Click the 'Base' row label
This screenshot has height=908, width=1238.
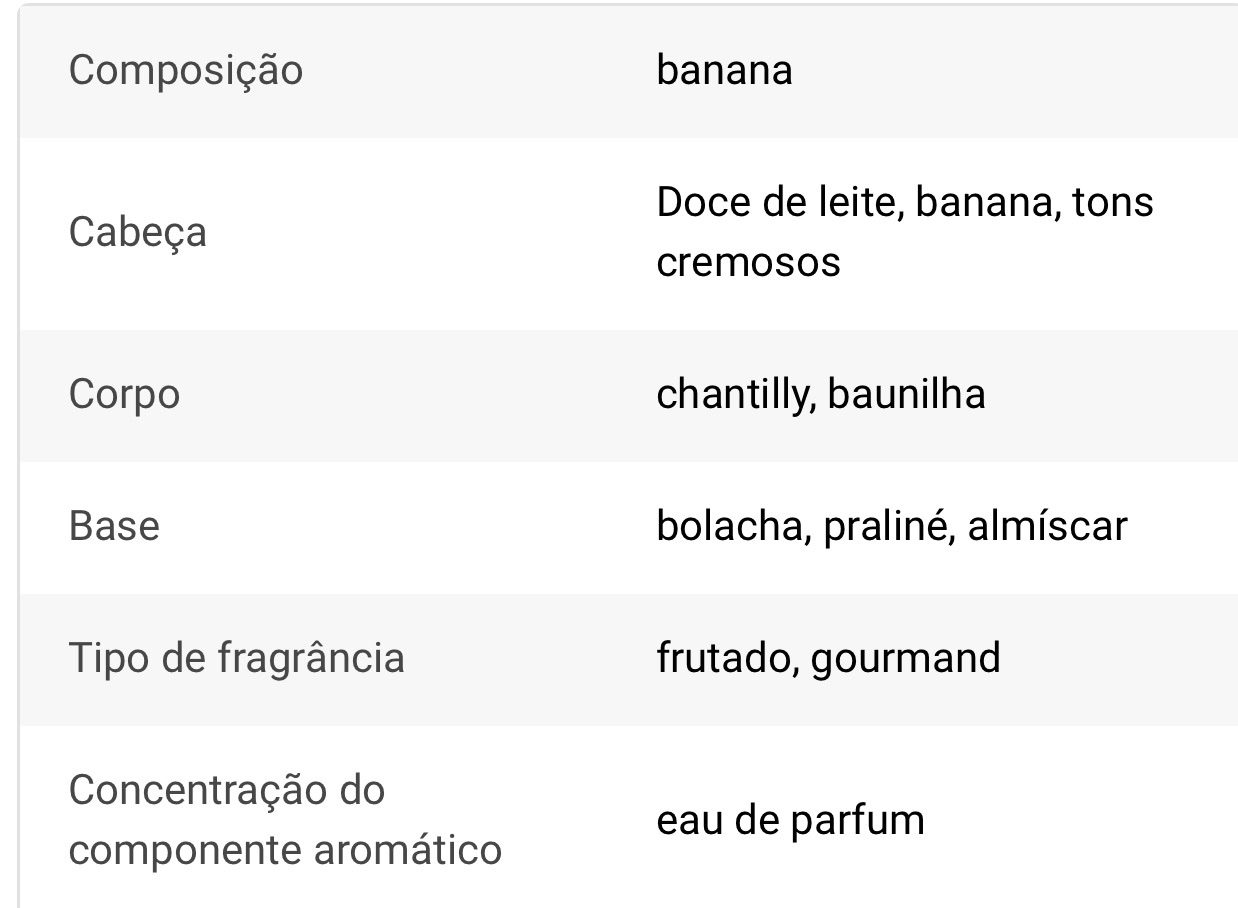tap(114, 526)
